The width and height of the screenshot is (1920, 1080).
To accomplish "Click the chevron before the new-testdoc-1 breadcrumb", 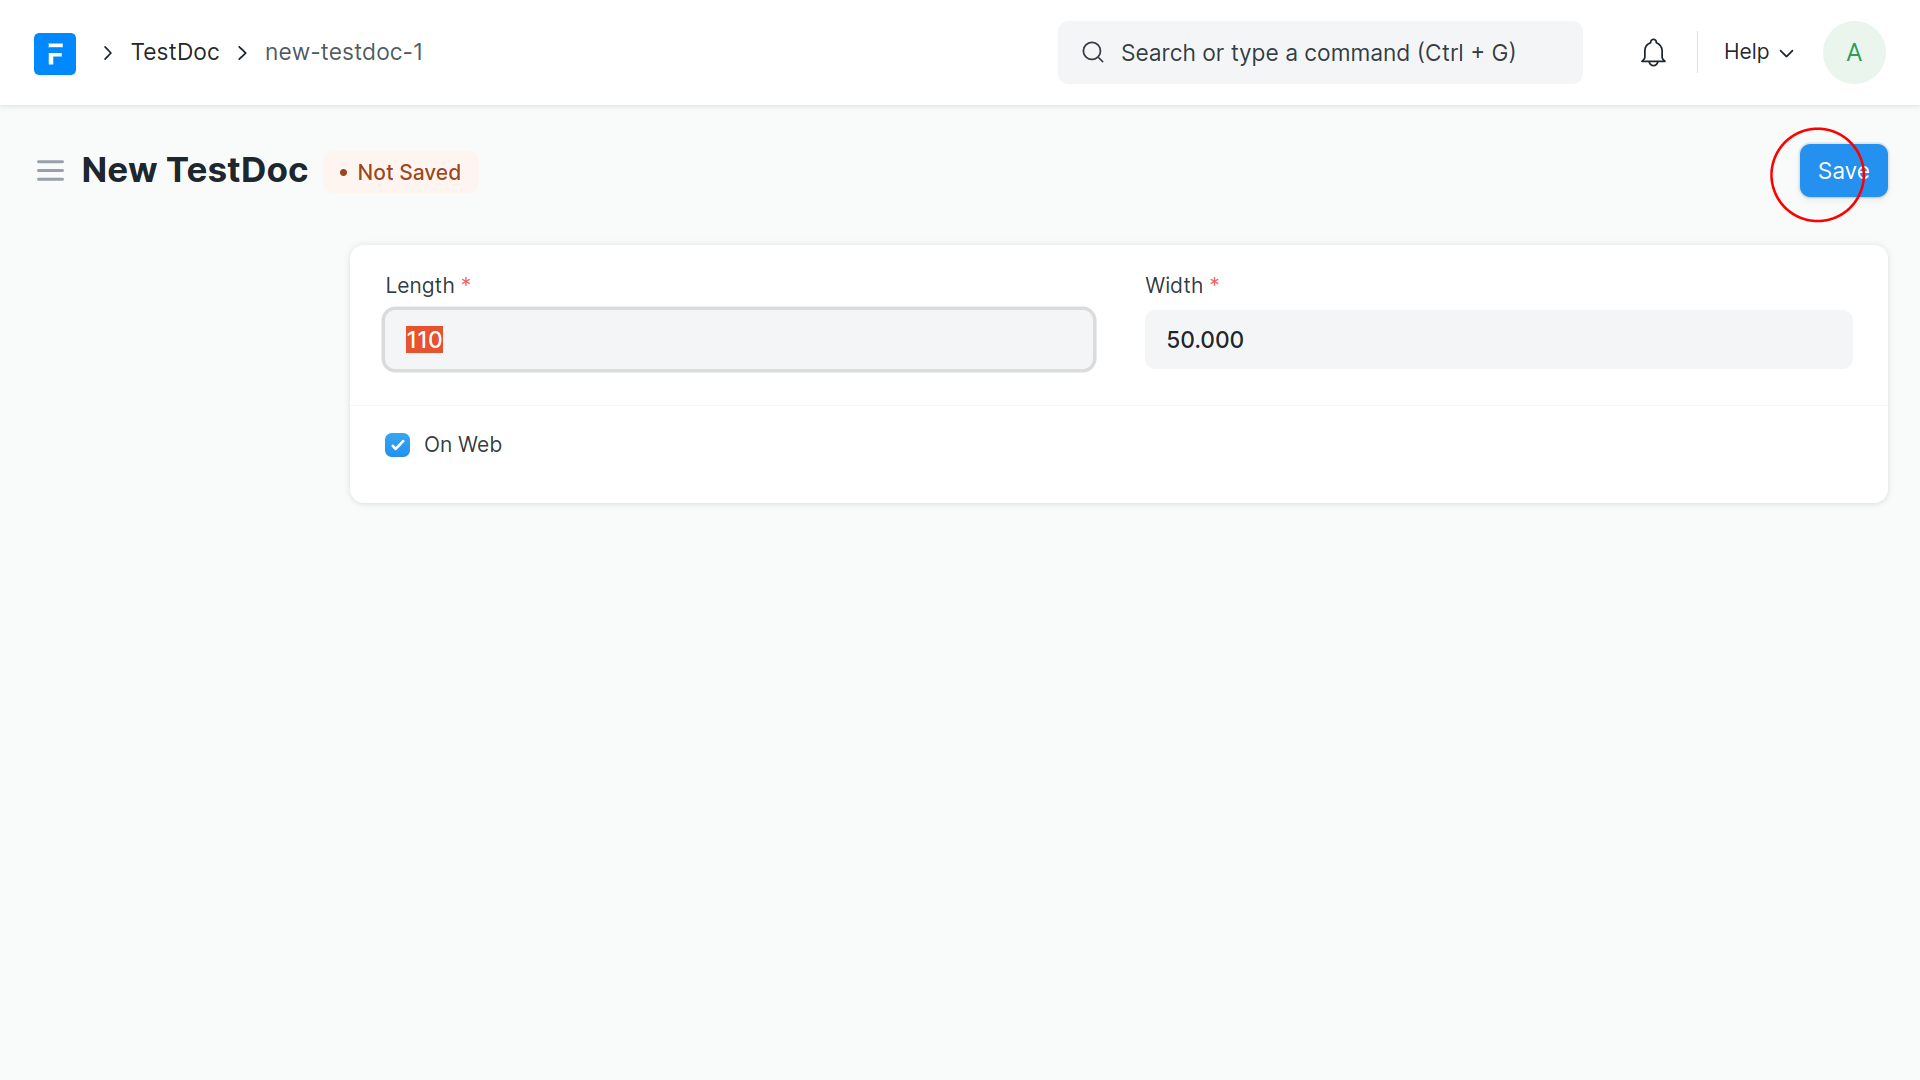I will coord(242,53).
